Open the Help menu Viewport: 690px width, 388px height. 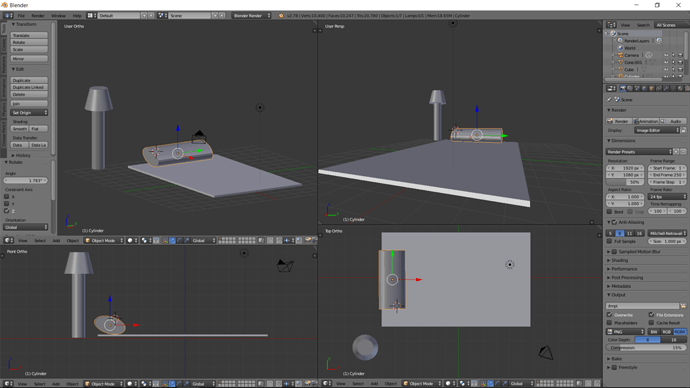77,15
